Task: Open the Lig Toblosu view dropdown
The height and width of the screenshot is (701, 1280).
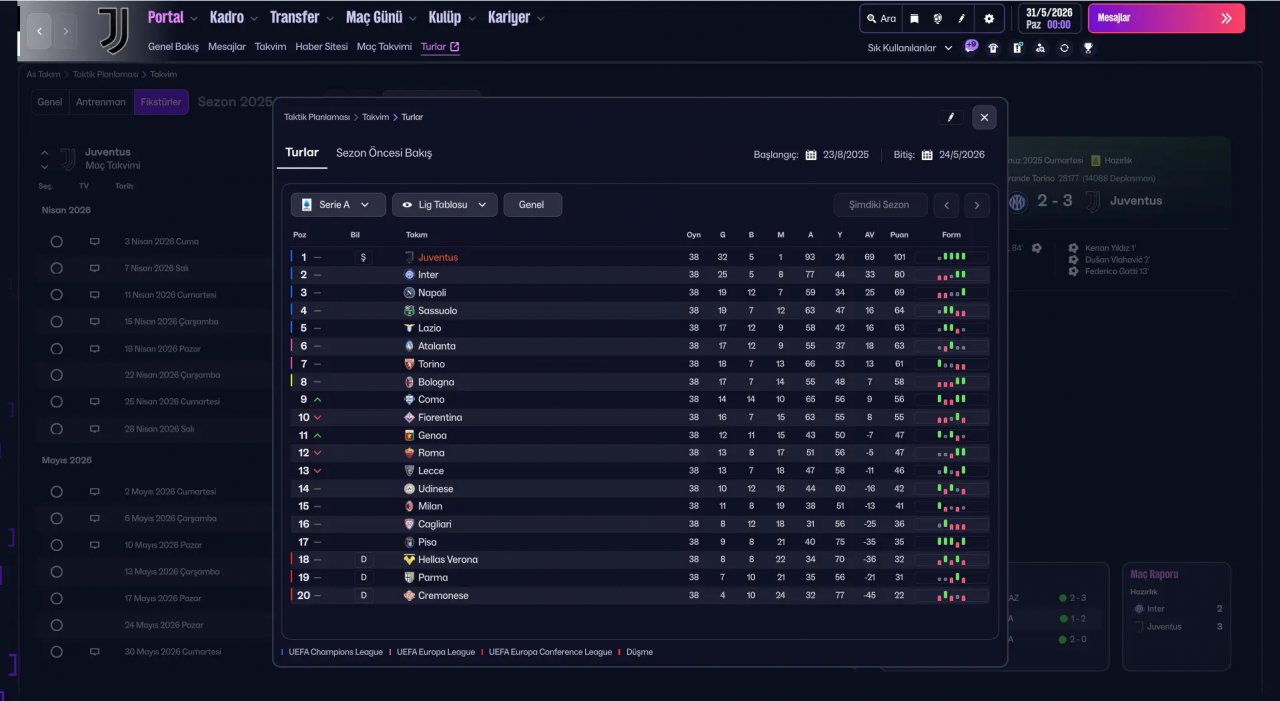Action: pos(444,205)
